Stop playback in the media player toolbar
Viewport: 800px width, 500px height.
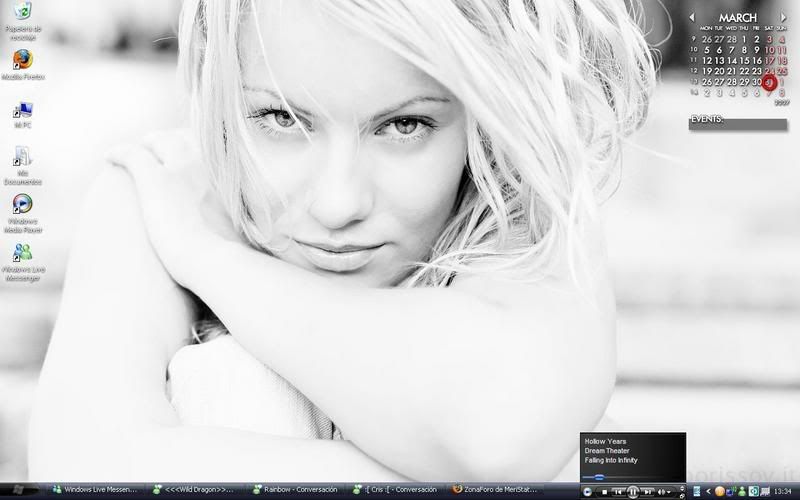[x=606, y=491]
